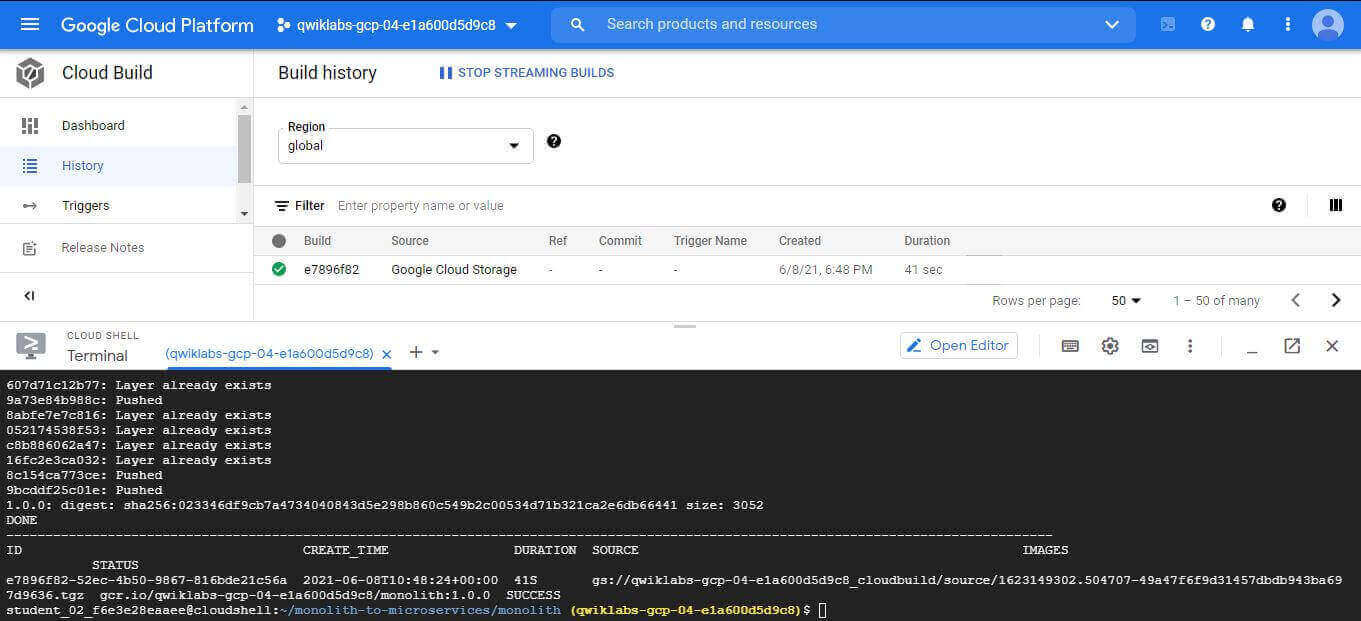Viewport: 1361px width, 621px height.
Task: Go to previous page of builds
Action: pyautogui.click(x=1296, y=300)
